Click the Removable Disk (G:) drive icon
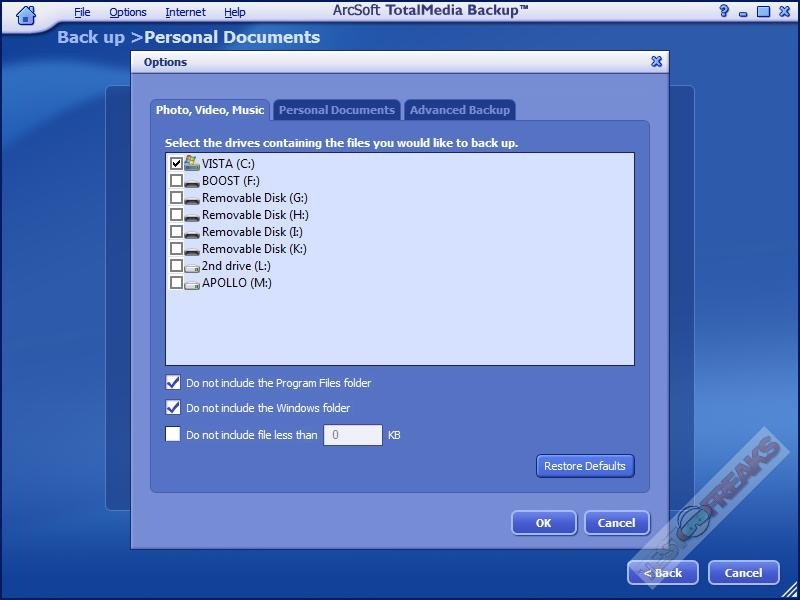Image resolution: width=800 pixels, height=600 pixels. 192,198
